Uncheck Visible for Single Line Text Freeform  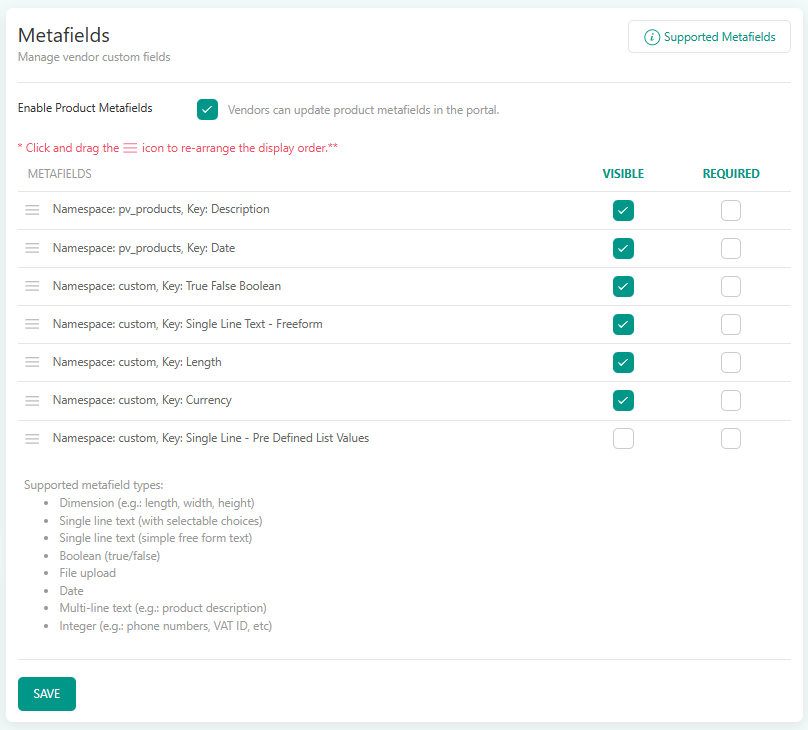point(623,324)
